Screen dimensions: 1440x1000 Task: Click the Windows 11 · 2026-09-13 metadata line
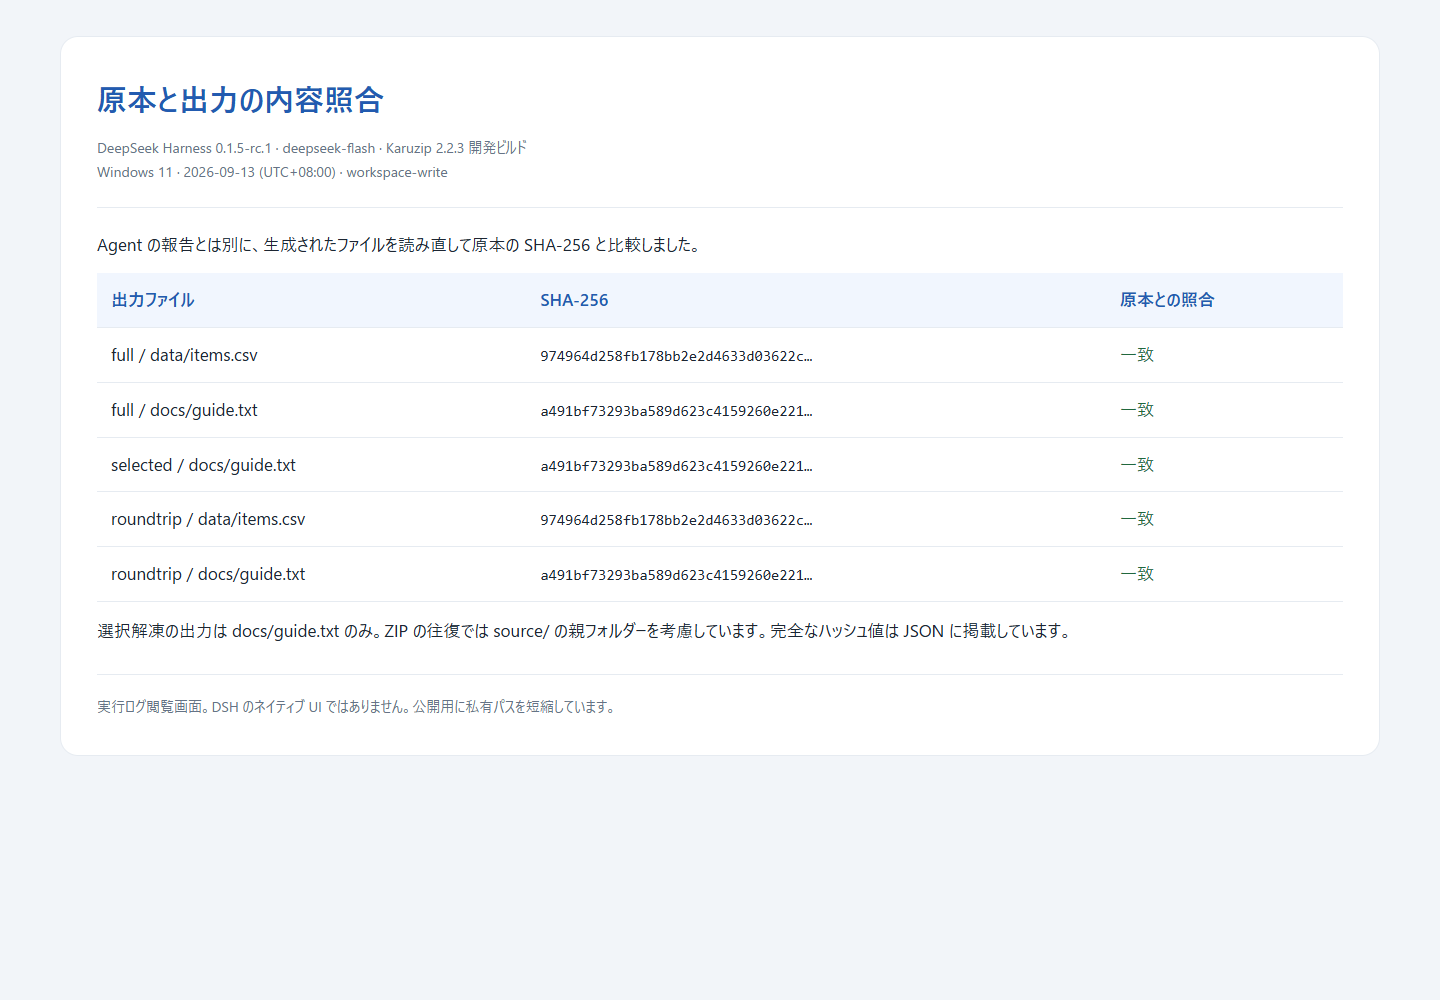[272, 172]
